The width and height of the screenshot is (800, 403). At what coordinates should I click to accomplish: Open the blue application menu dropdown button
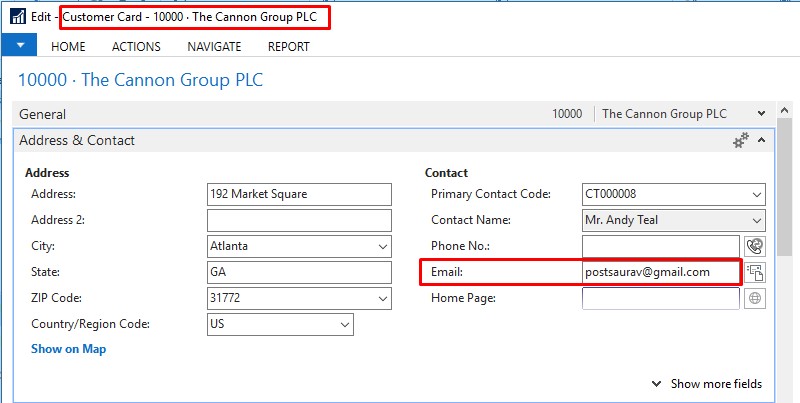[x=20, y=46]
